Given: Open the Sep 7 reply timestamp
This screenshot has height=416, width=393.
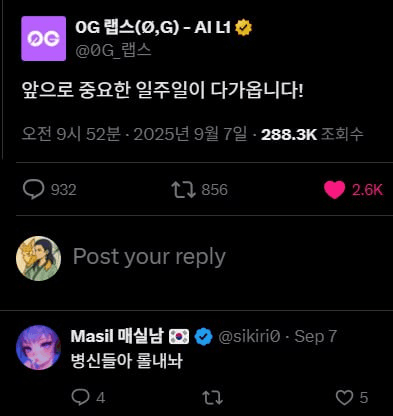Looking at the screenshot, I should (x=315, y=336).
